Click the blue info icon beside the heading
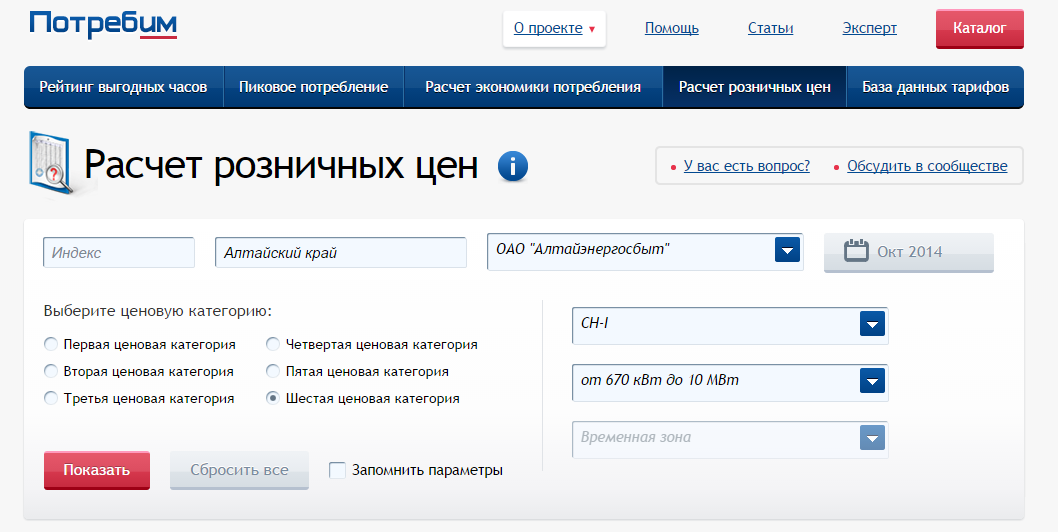 point(513,166)
